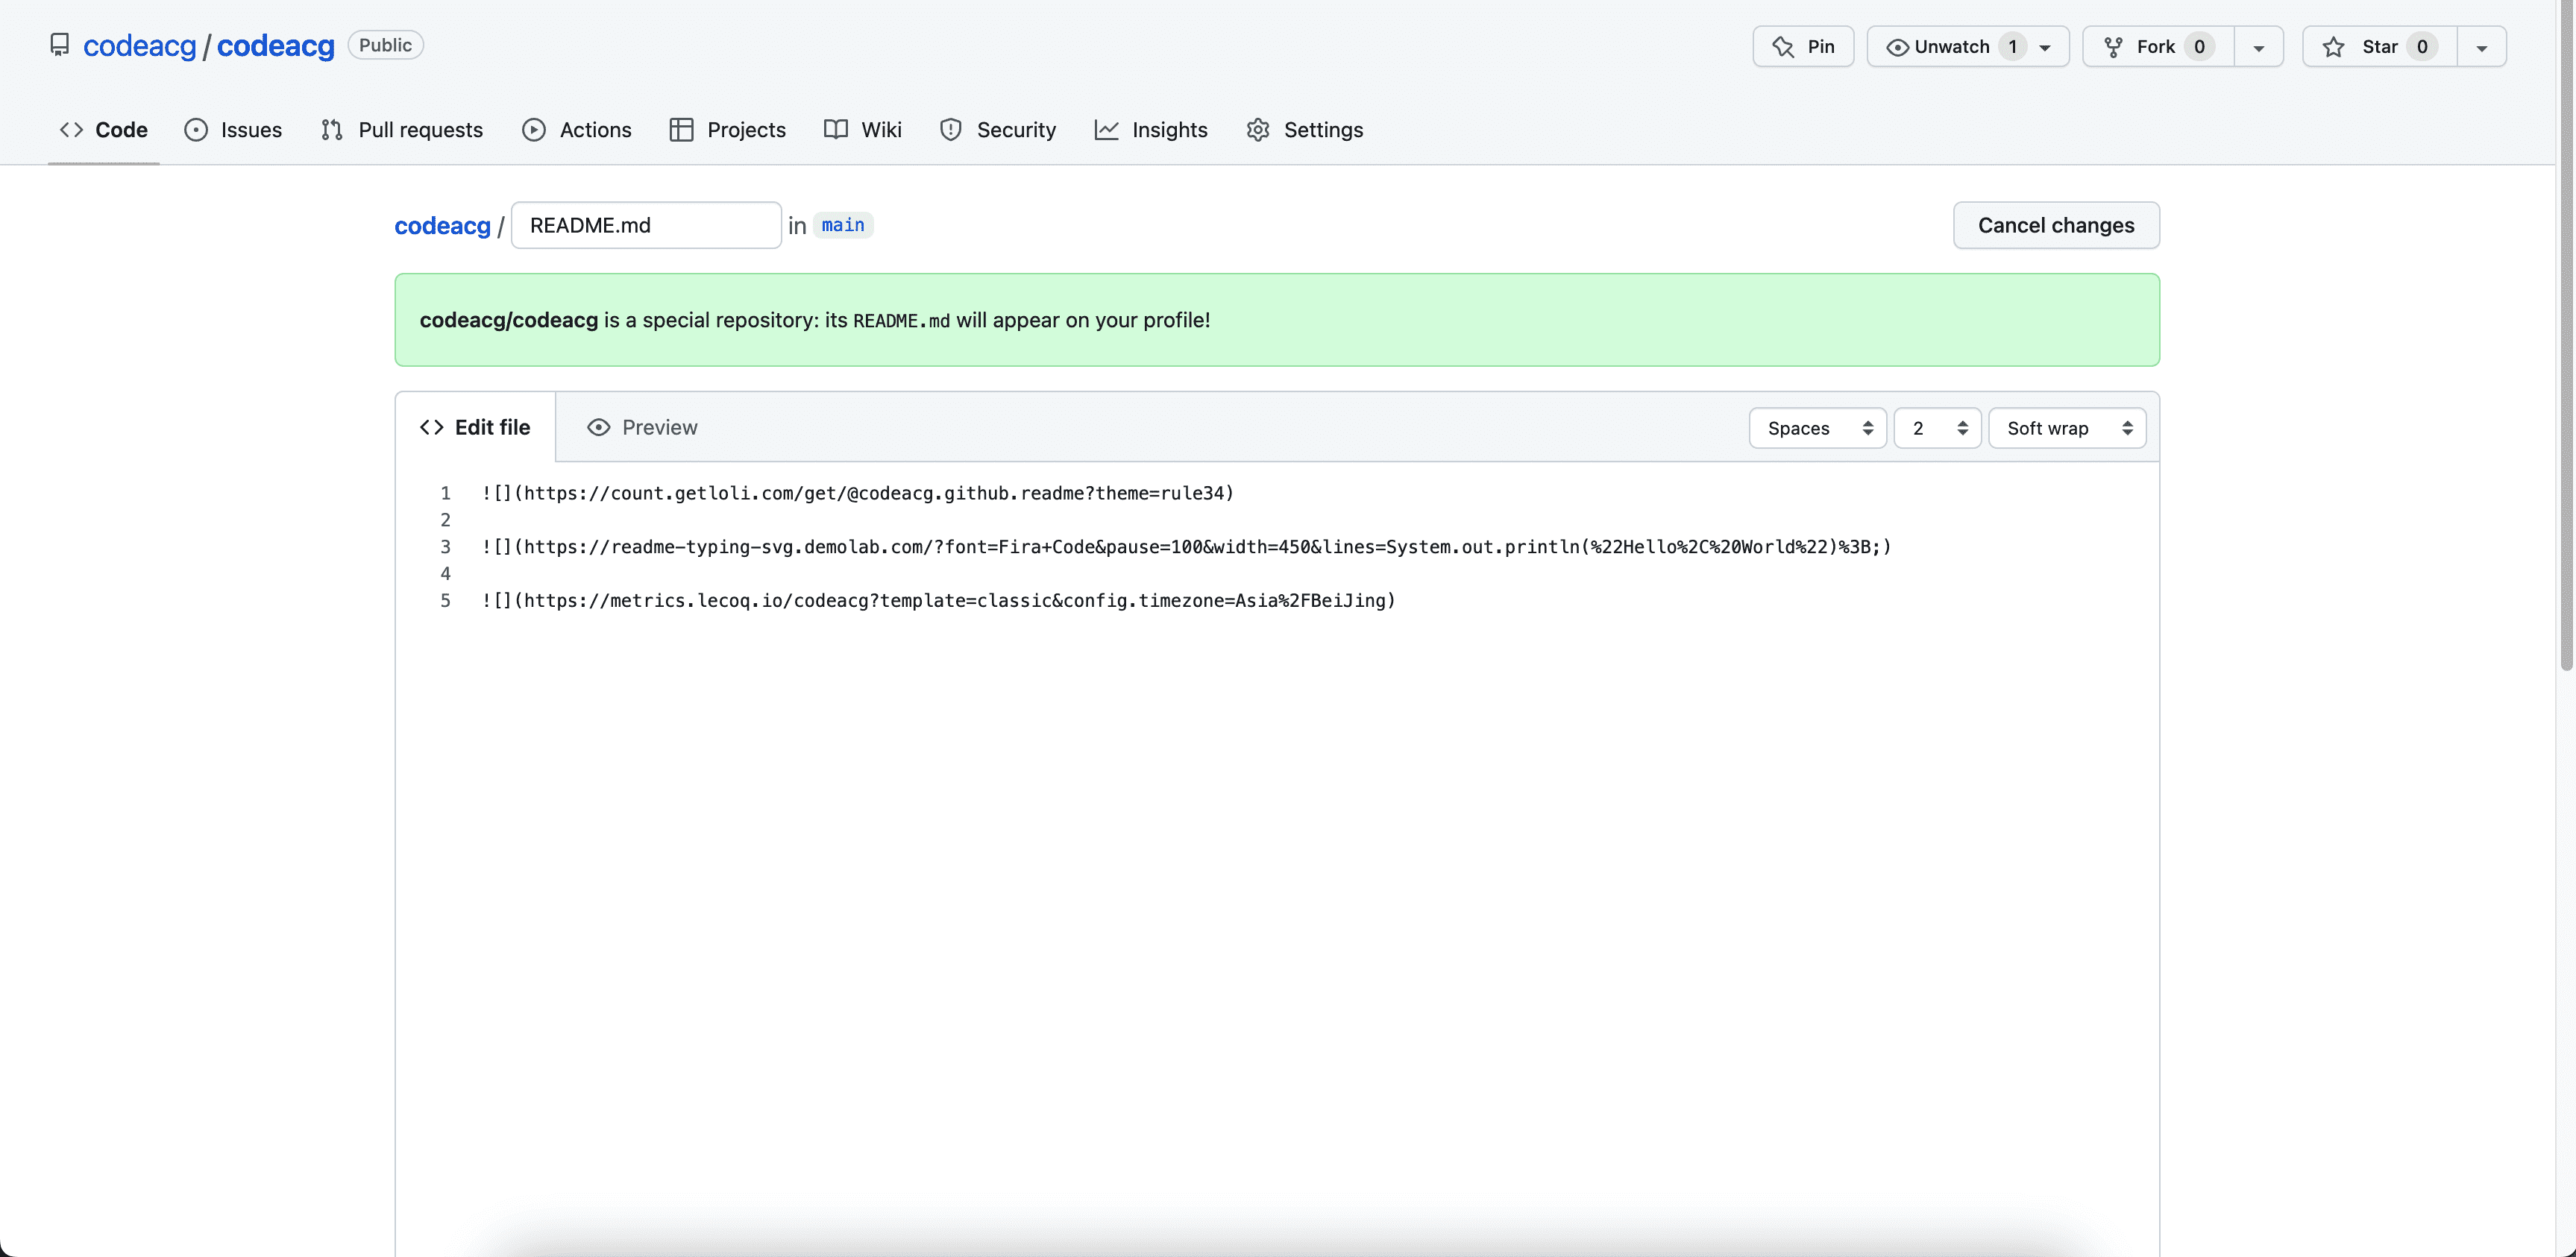Open the Projects tab
This screenshot has height=1257, width=2576.
pyautogui.click(x=728, y=130)
